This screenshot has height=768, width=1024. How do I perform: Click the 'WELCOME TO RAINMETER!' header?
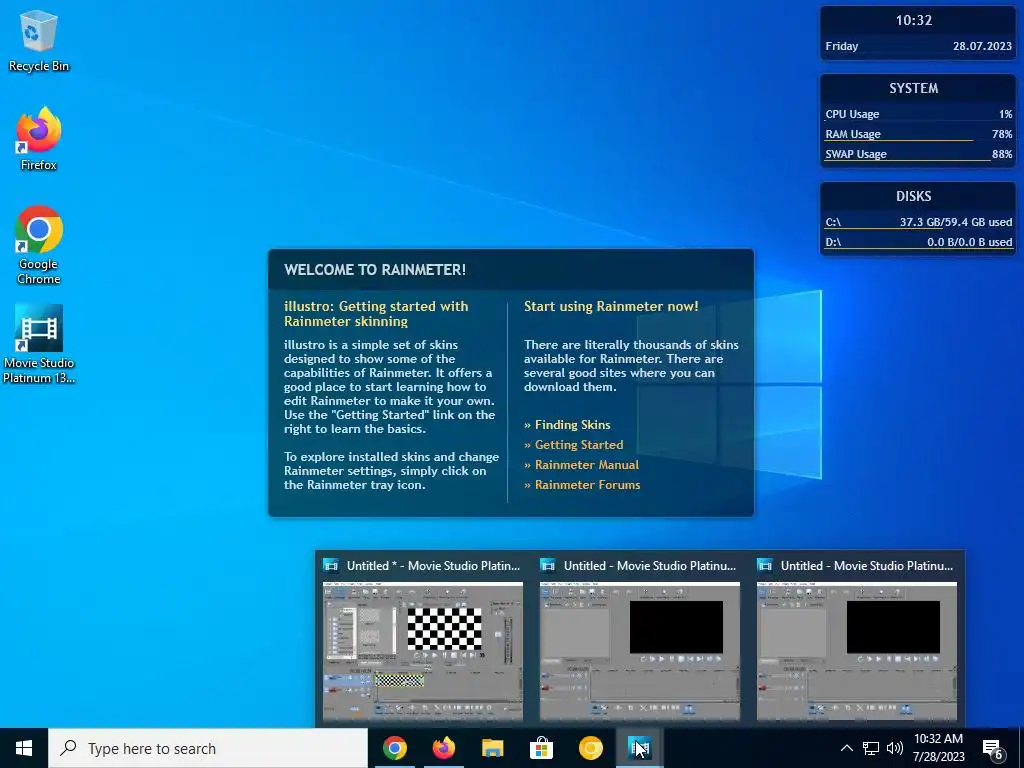[375, 270]
